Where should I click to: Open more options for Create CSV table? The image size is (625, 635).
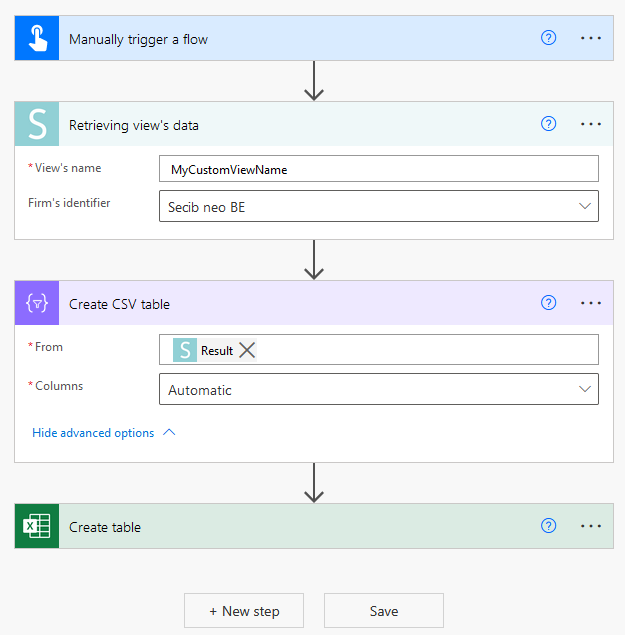click(591, 303)
